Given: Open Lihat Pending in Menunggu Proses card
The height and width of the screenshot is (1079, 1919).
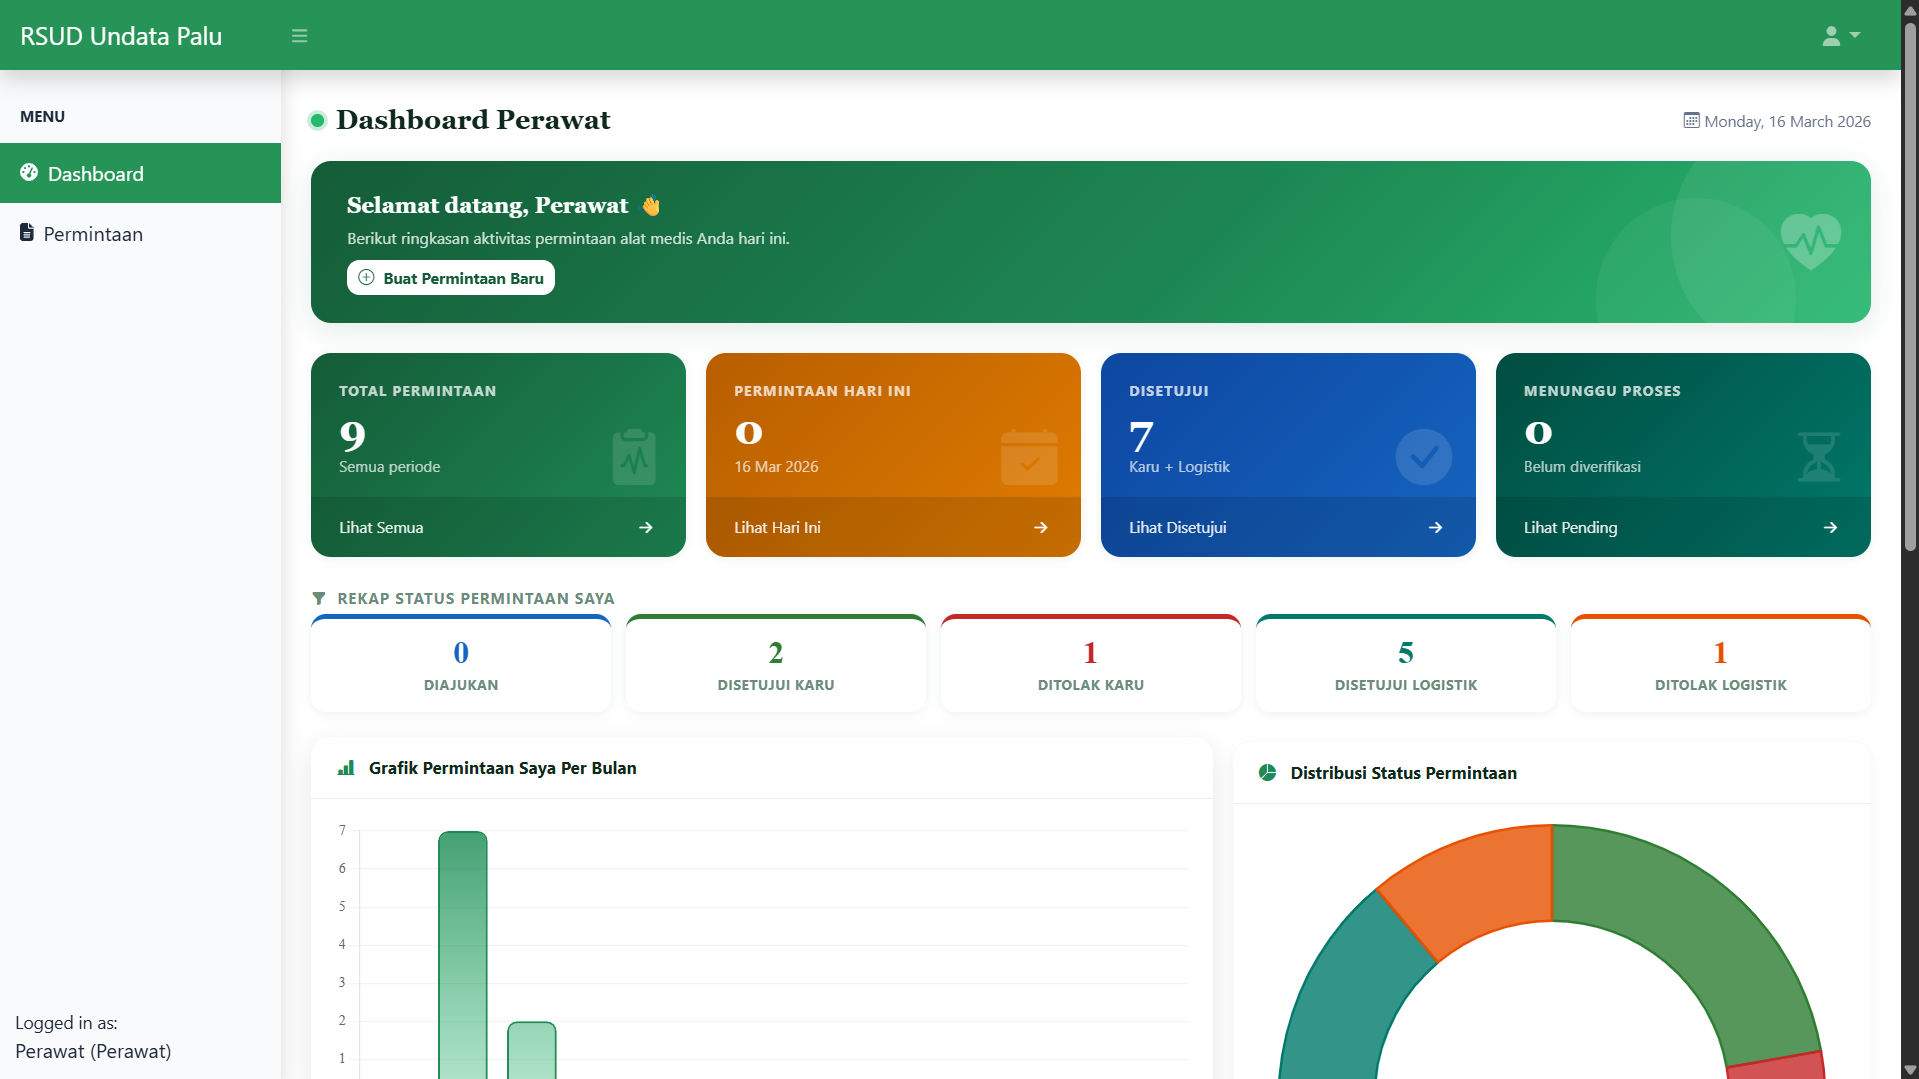Looking at the screenshot, I should (1570, 527).
